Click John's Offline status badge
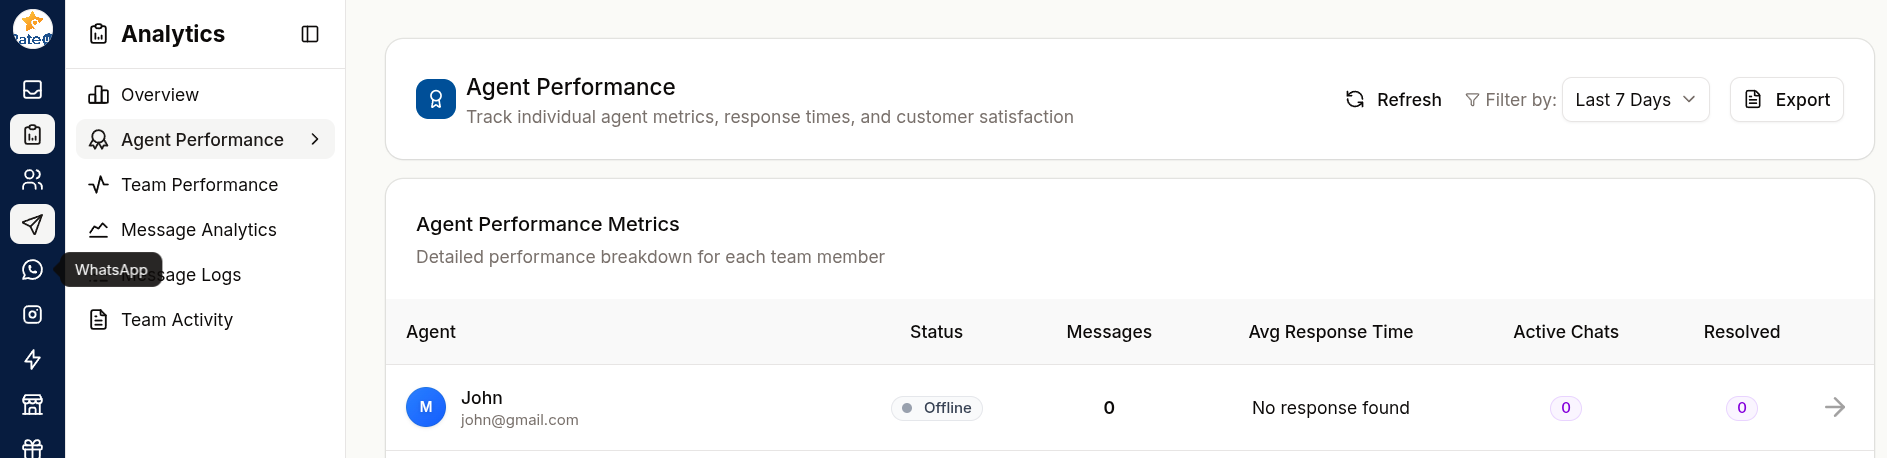This screenshot has height=458, width=1887. click(x=937, y=408)
